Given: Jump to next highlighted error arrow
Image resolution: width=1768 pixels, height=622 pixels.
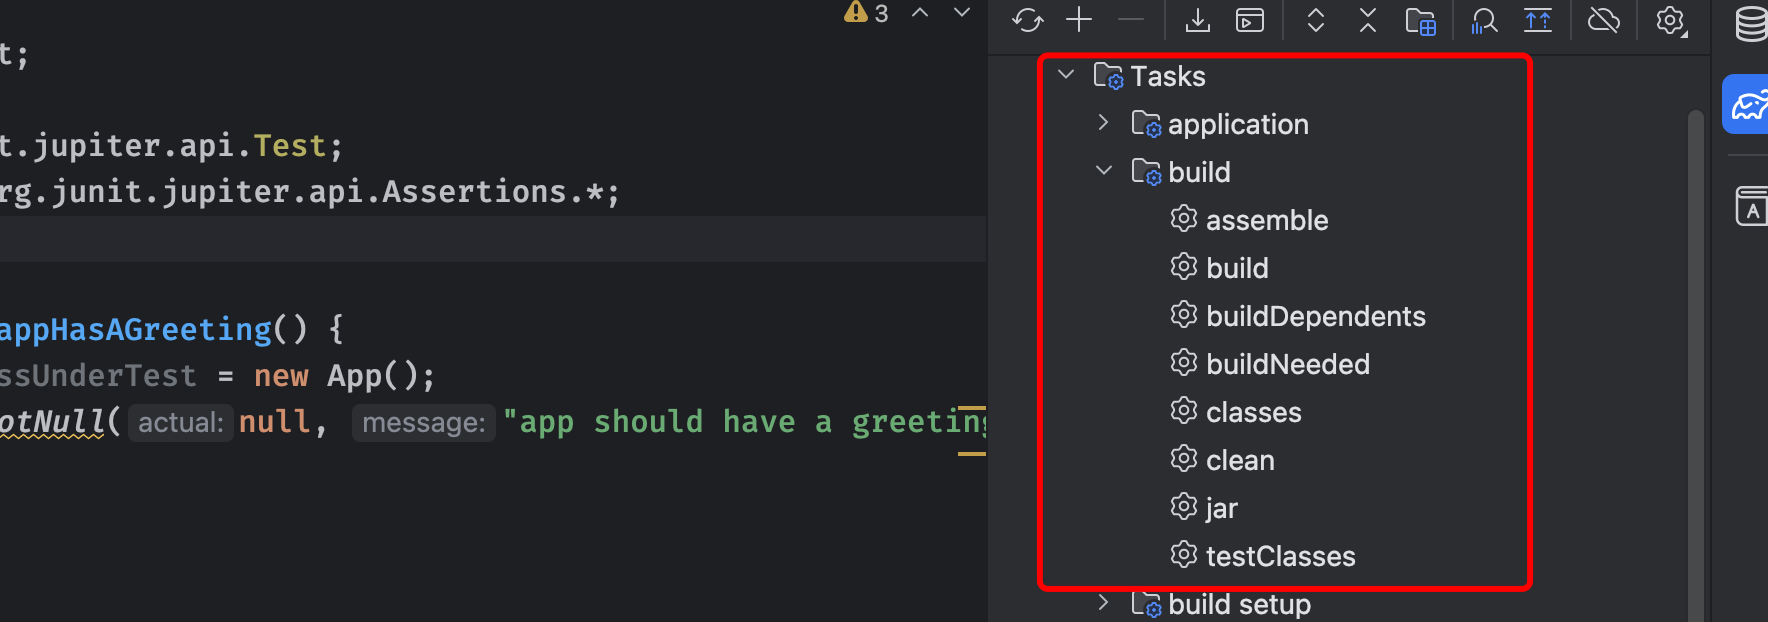Looking at the screenshot, I should (962, 13).
